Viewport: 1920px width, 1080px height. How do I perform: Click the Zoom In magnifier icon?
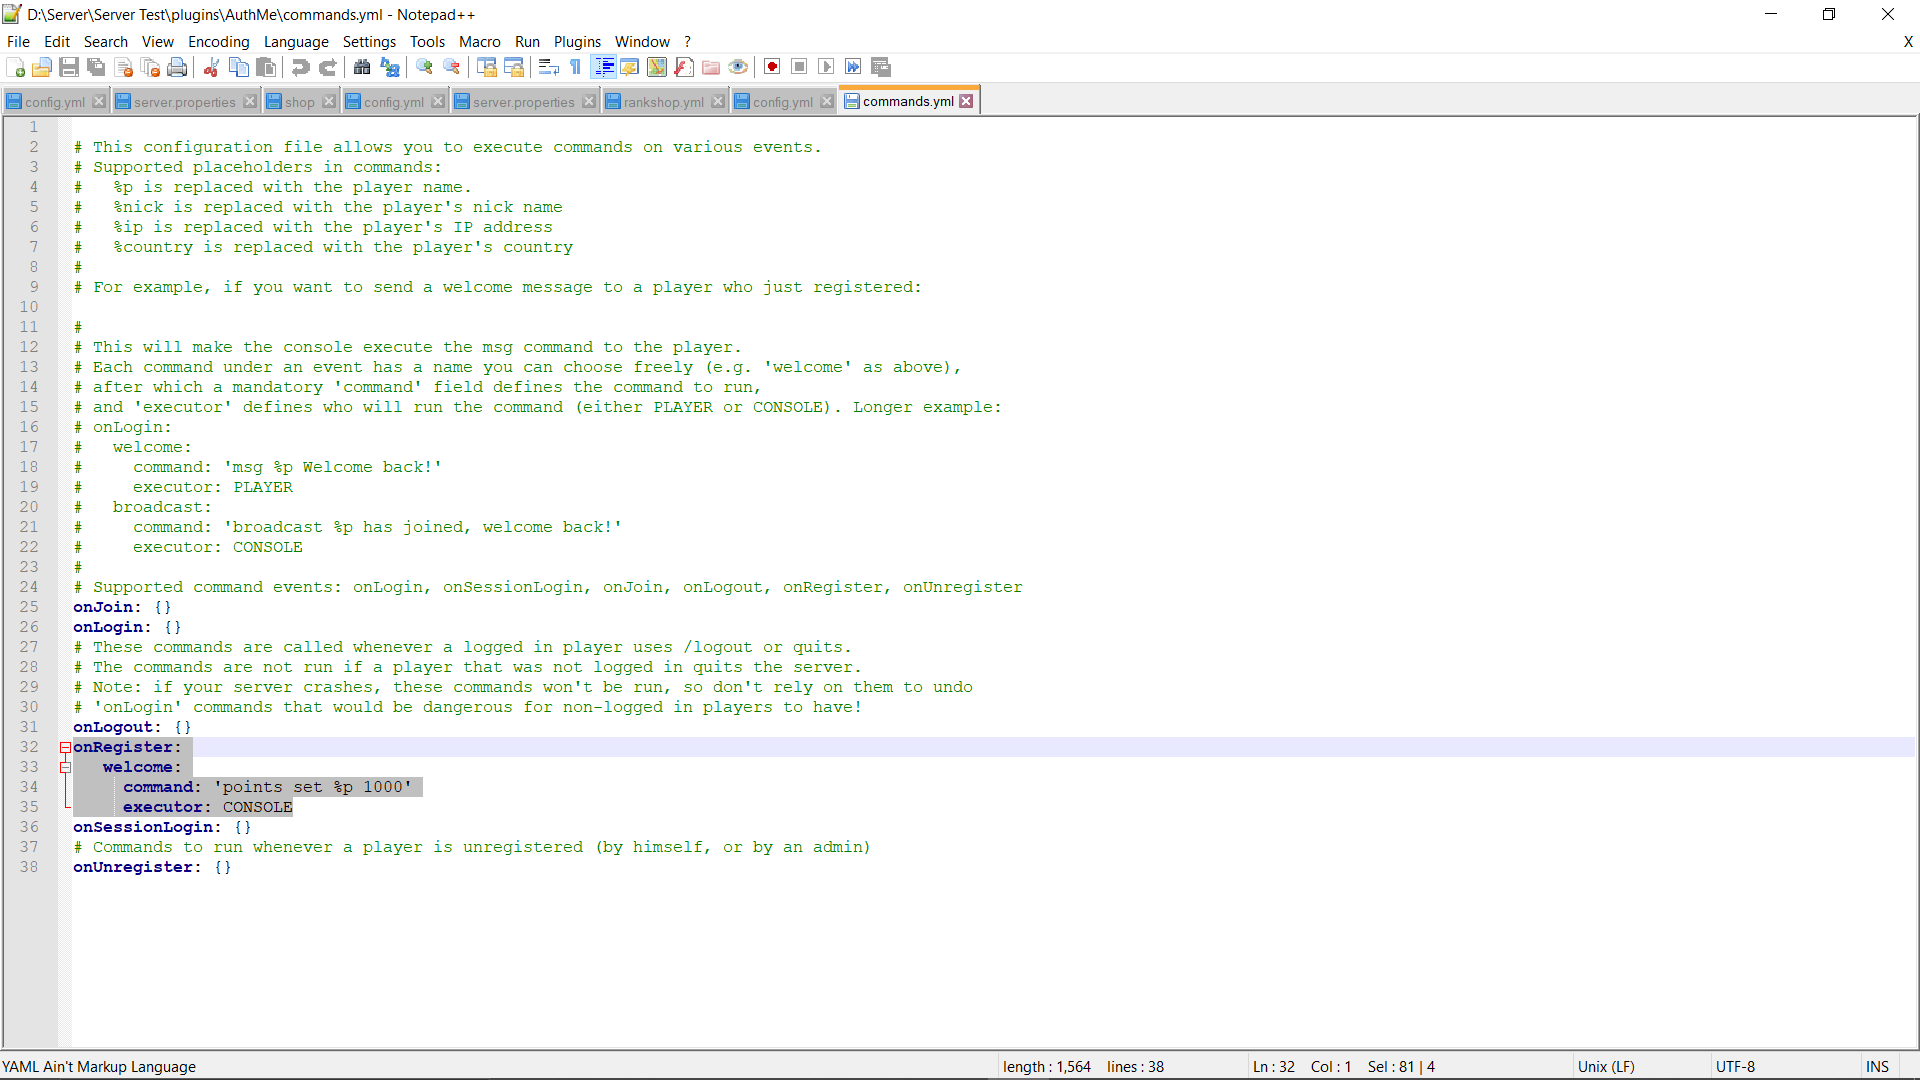424,67
